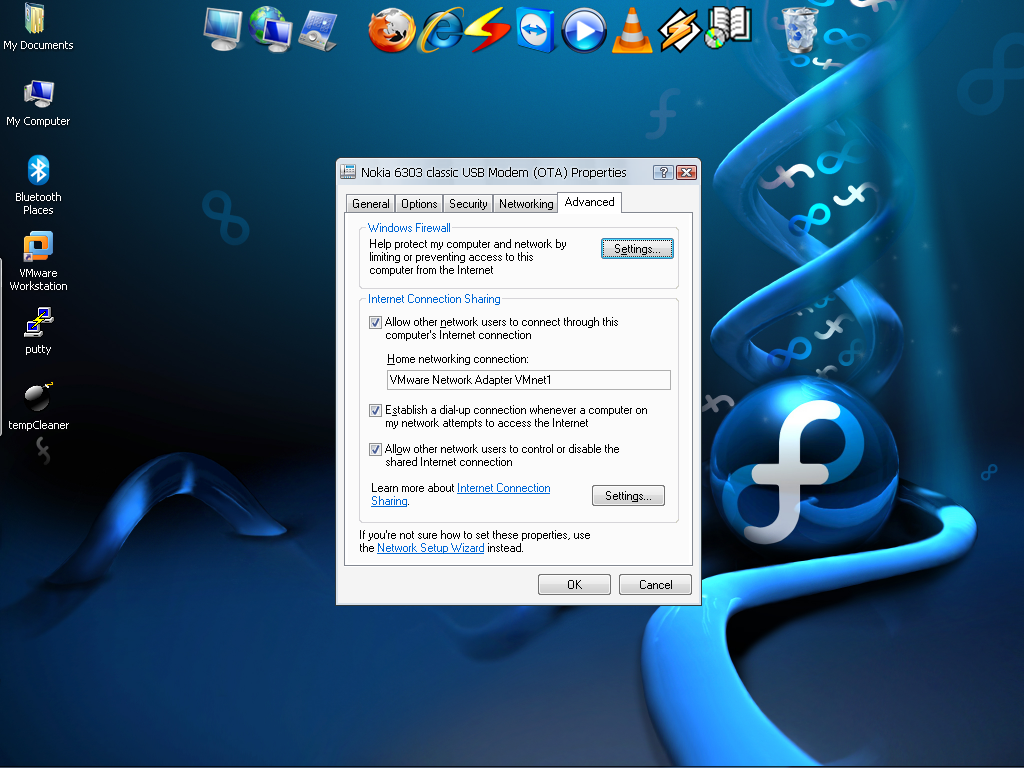Viewport: 1024px width, 768px height.
Task: Open the Internet Connection Sharing link
Action: coord(504,488)
